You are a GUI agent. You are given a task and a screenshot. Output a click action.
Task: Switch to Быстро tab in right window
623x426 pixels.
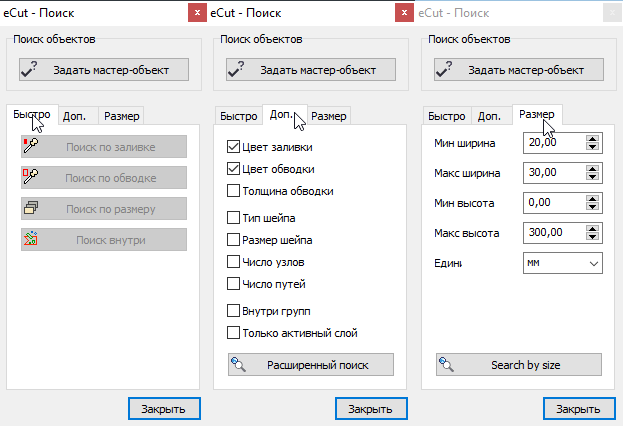point(447,116)
